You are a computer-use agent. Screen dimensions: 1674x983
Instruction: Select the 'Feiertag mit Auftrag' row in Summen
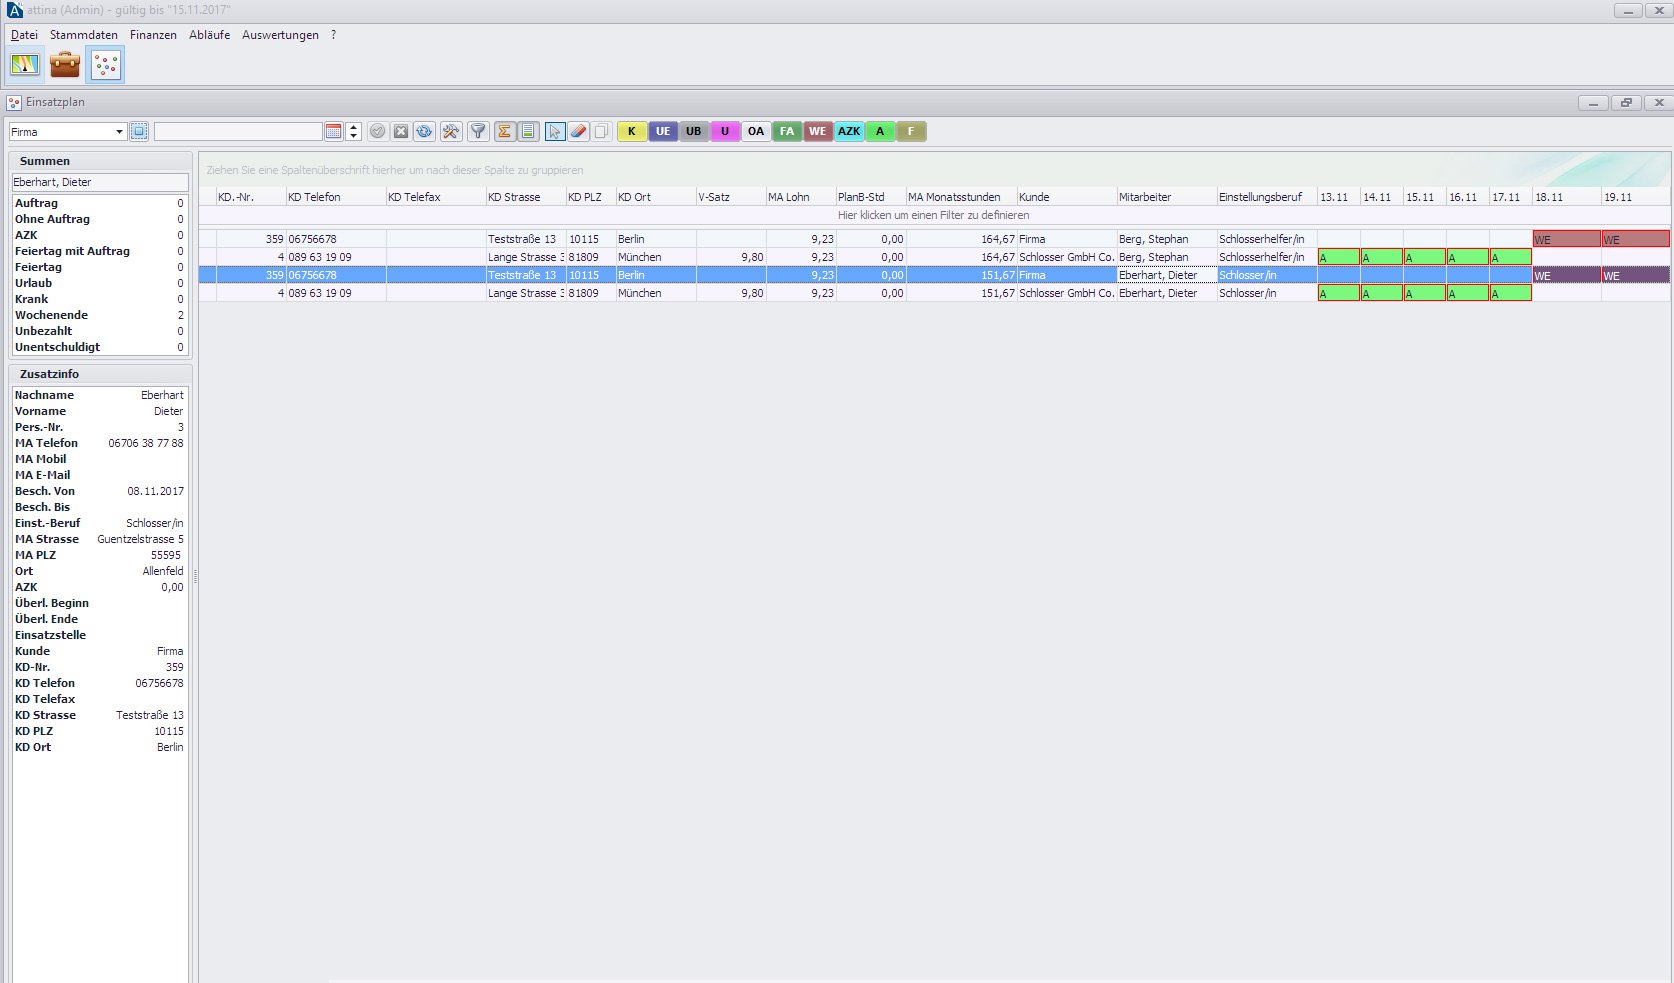pos(99,251)
